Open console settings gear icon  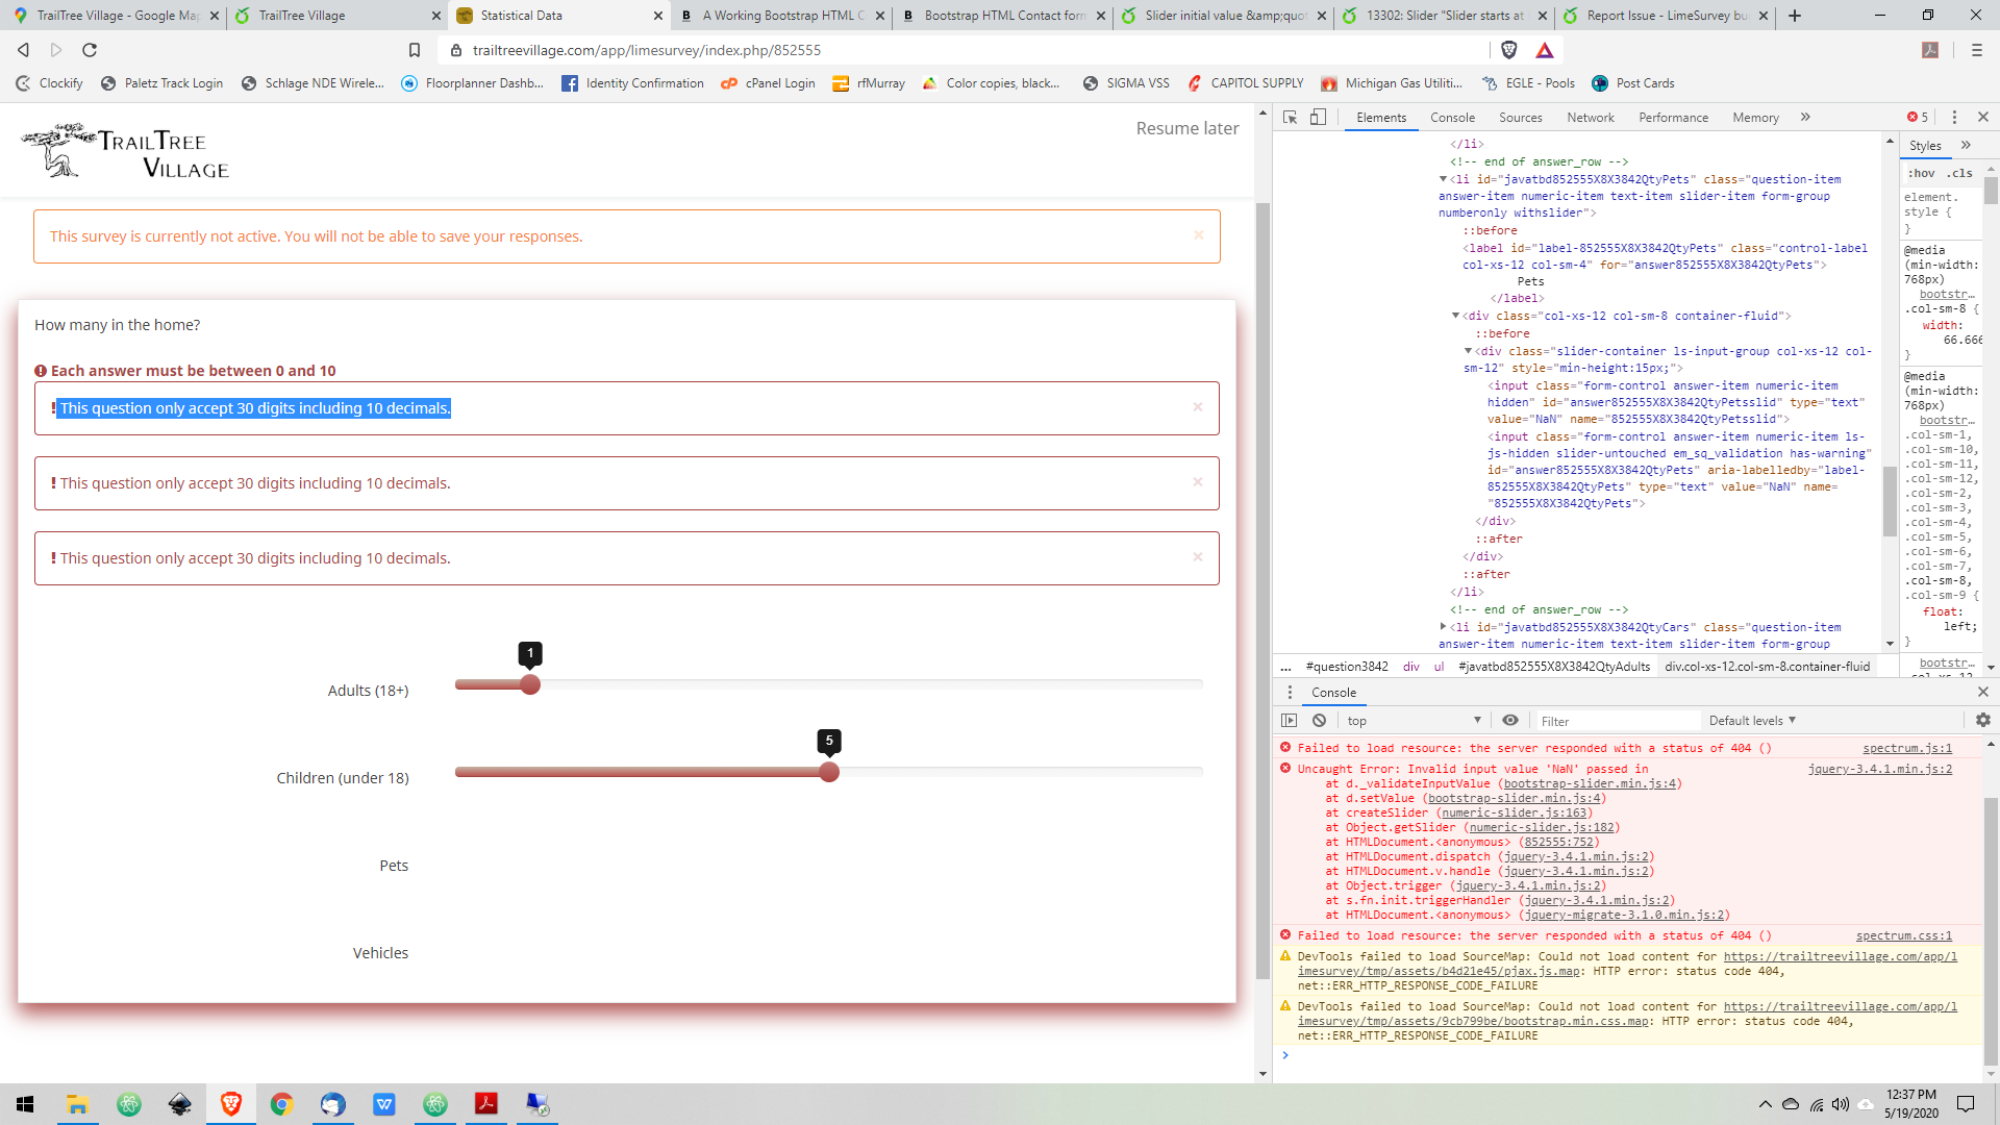point(1983,720)
